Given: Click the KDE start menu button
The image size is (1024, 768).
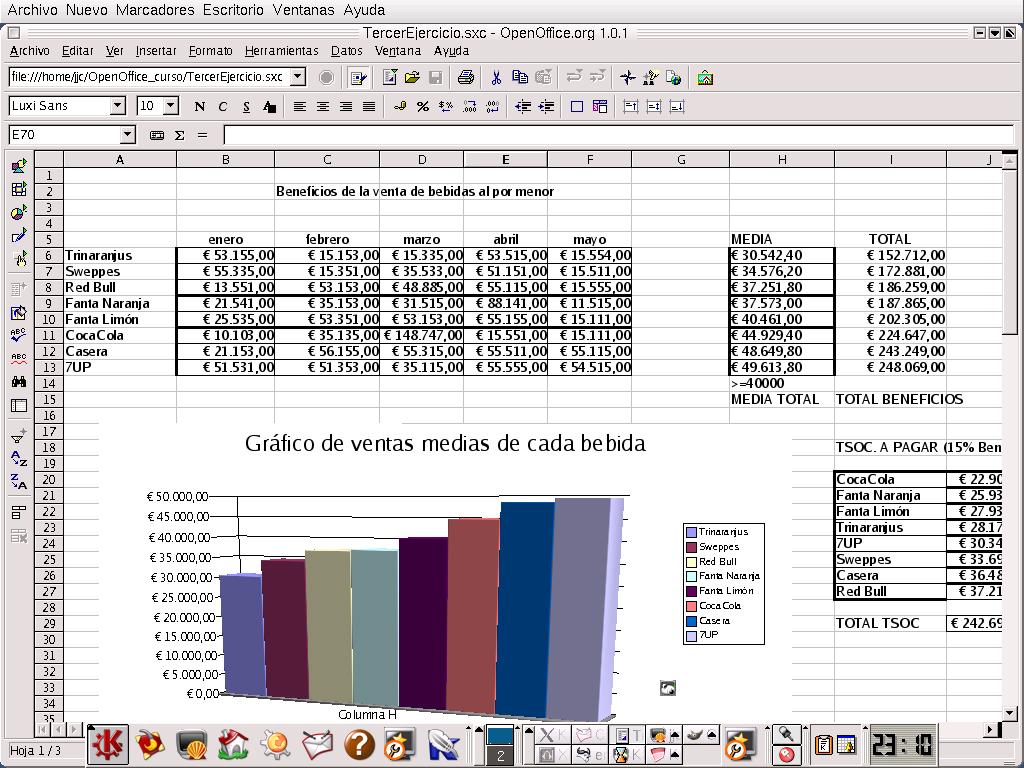Looking at the screenshot, I should click(x=107, y=744).
